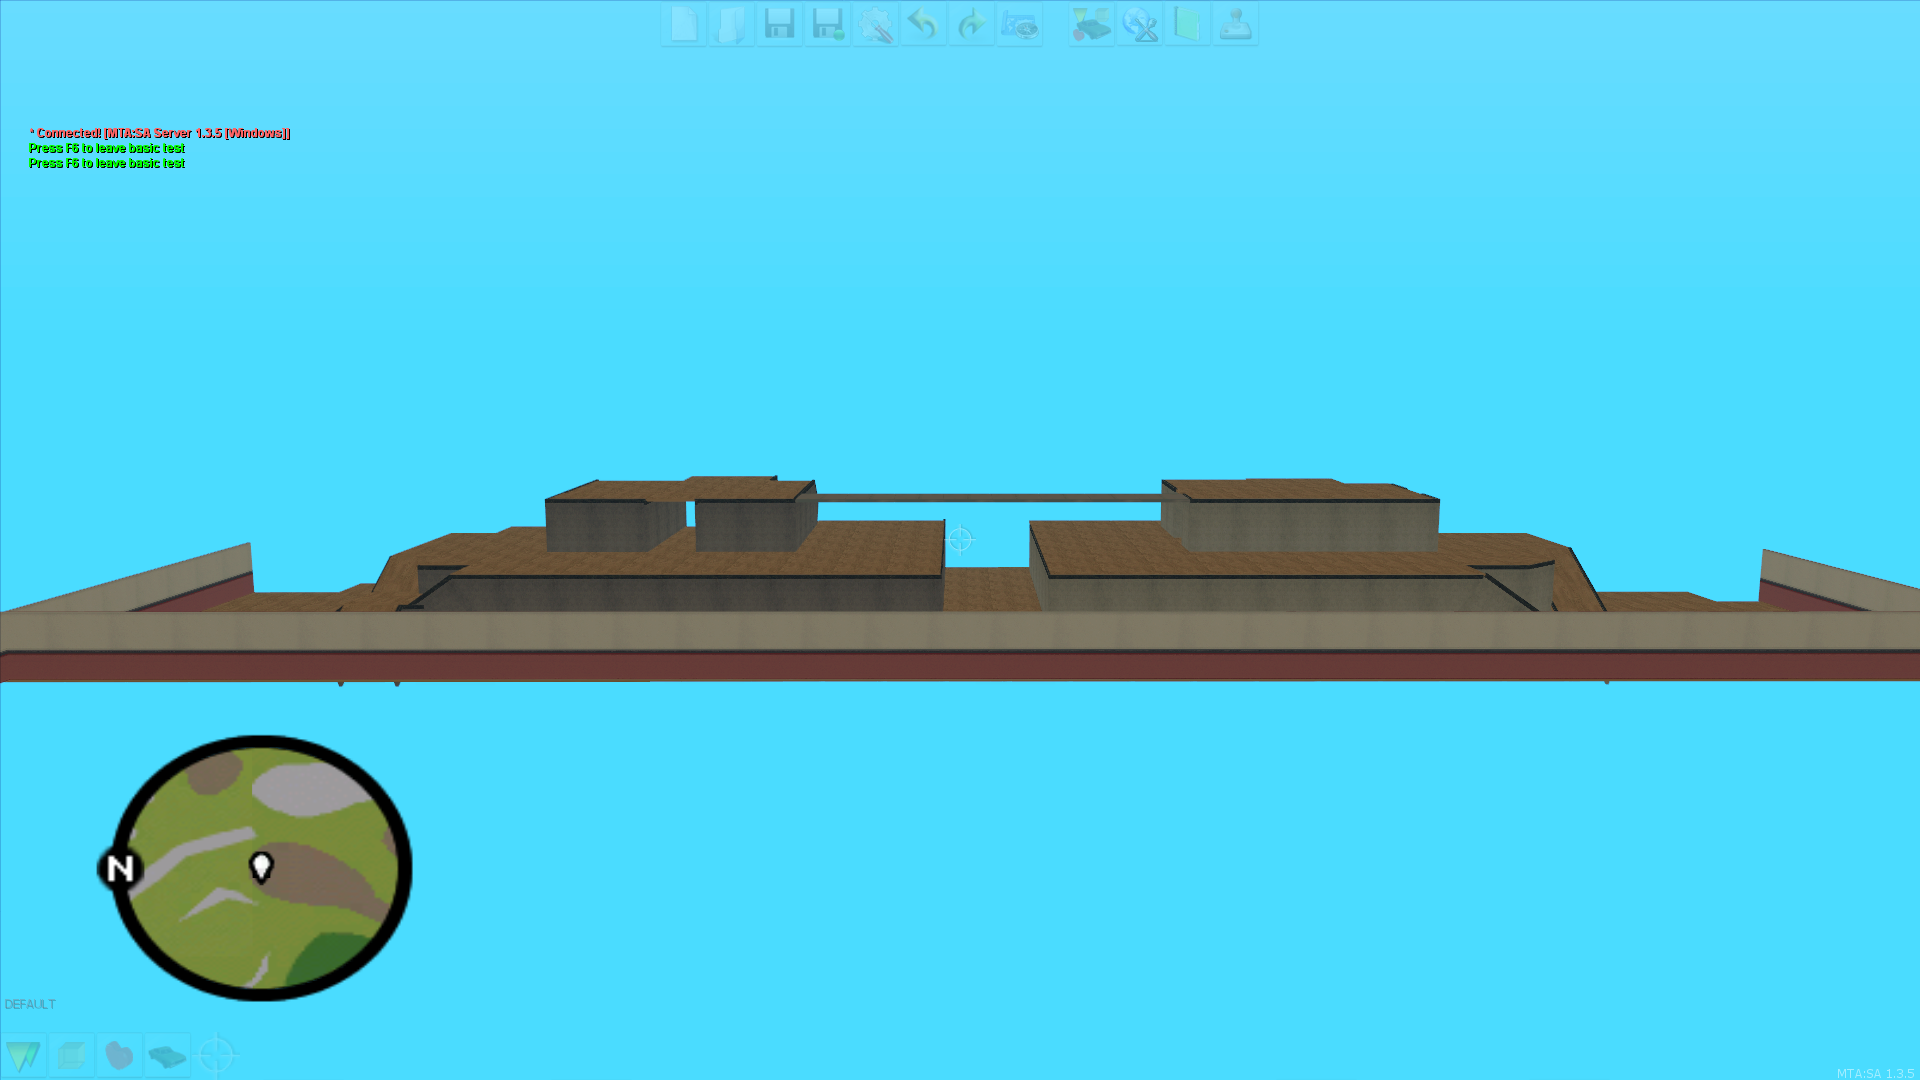Click the DEFAULT label above the element bar
Image resolution: width=1920 pixels, height=1080 pixels.
tap(30, 1004)
